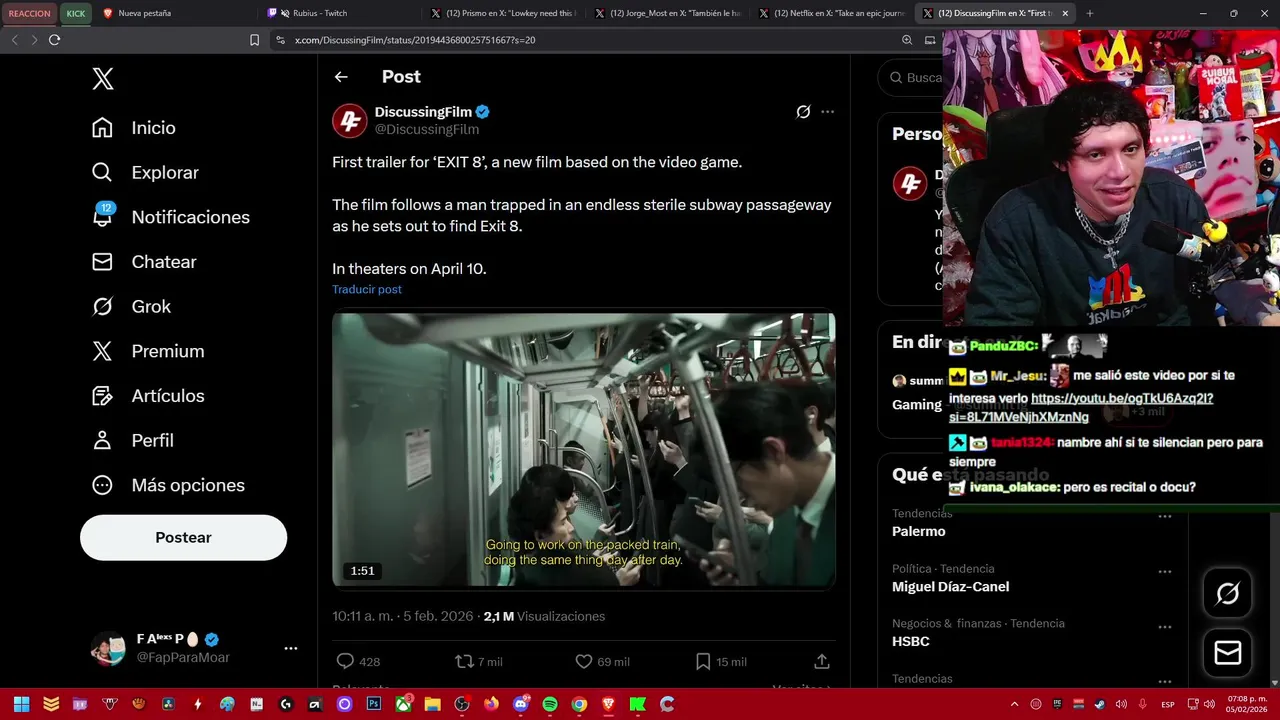Open a new browser tab with plus
1280x720 pixels.
1089,13
